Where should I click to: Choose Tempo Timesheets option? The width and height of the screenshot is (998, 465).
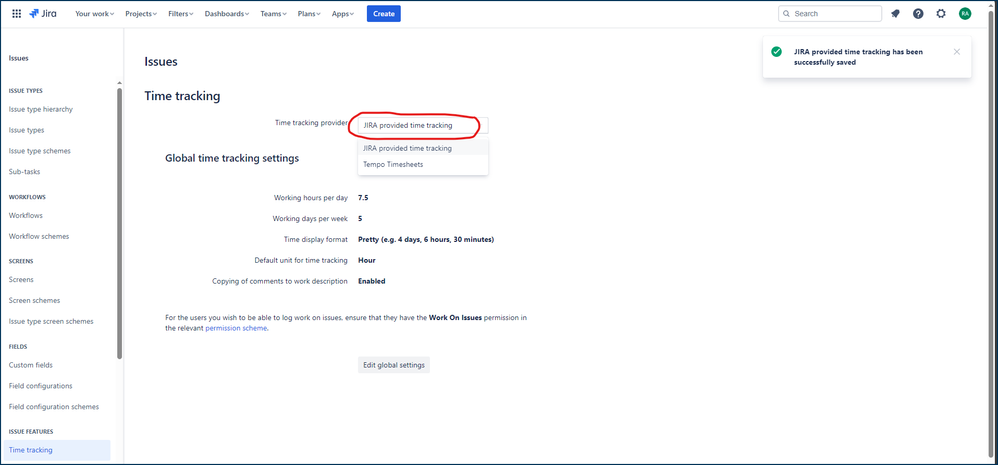coord(423,164)
